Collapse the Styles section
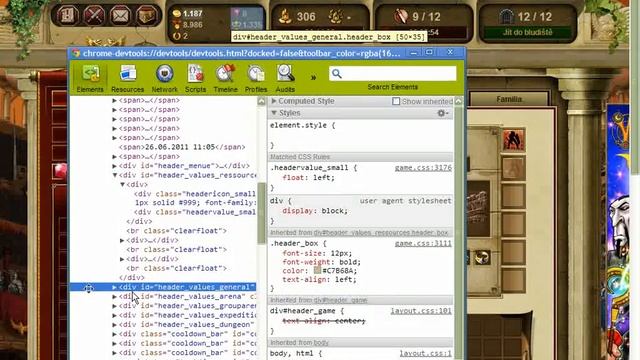Image resolution: width=640 pixels, height=360 pixels. [274, 113]
